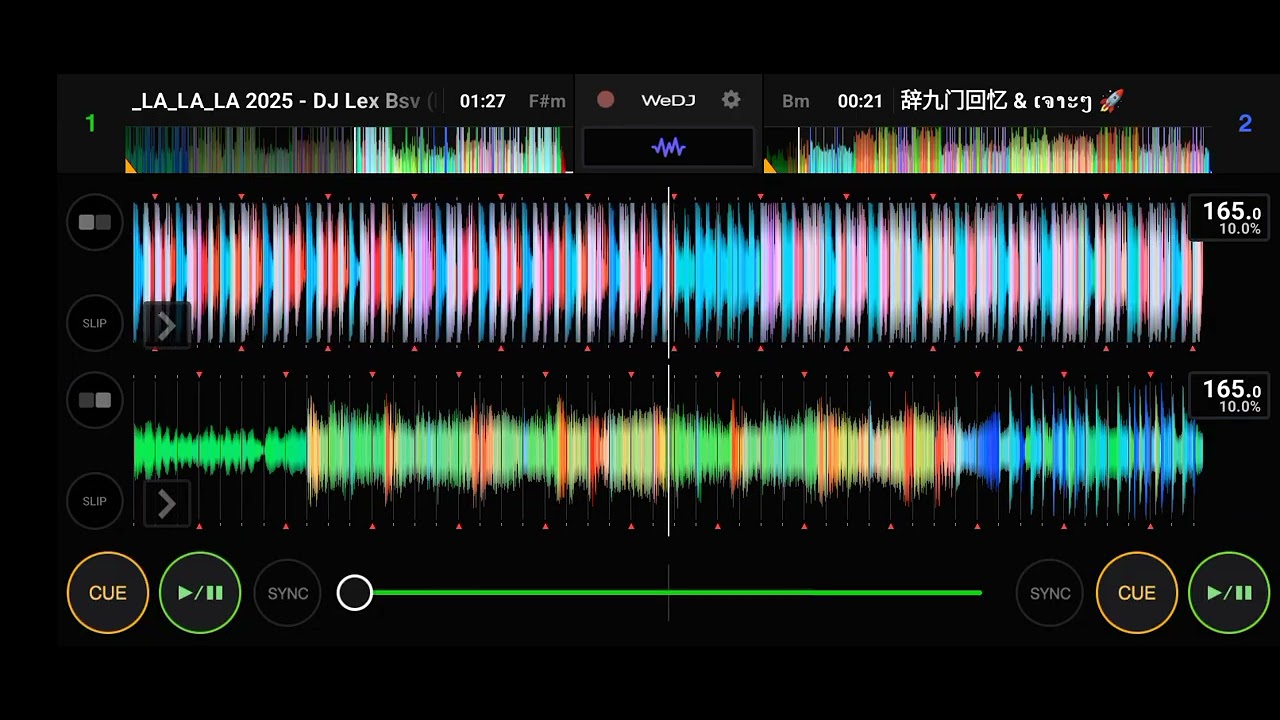The image size is (1280, 720).
Task: Click the red record button
Action: point(605,100)
